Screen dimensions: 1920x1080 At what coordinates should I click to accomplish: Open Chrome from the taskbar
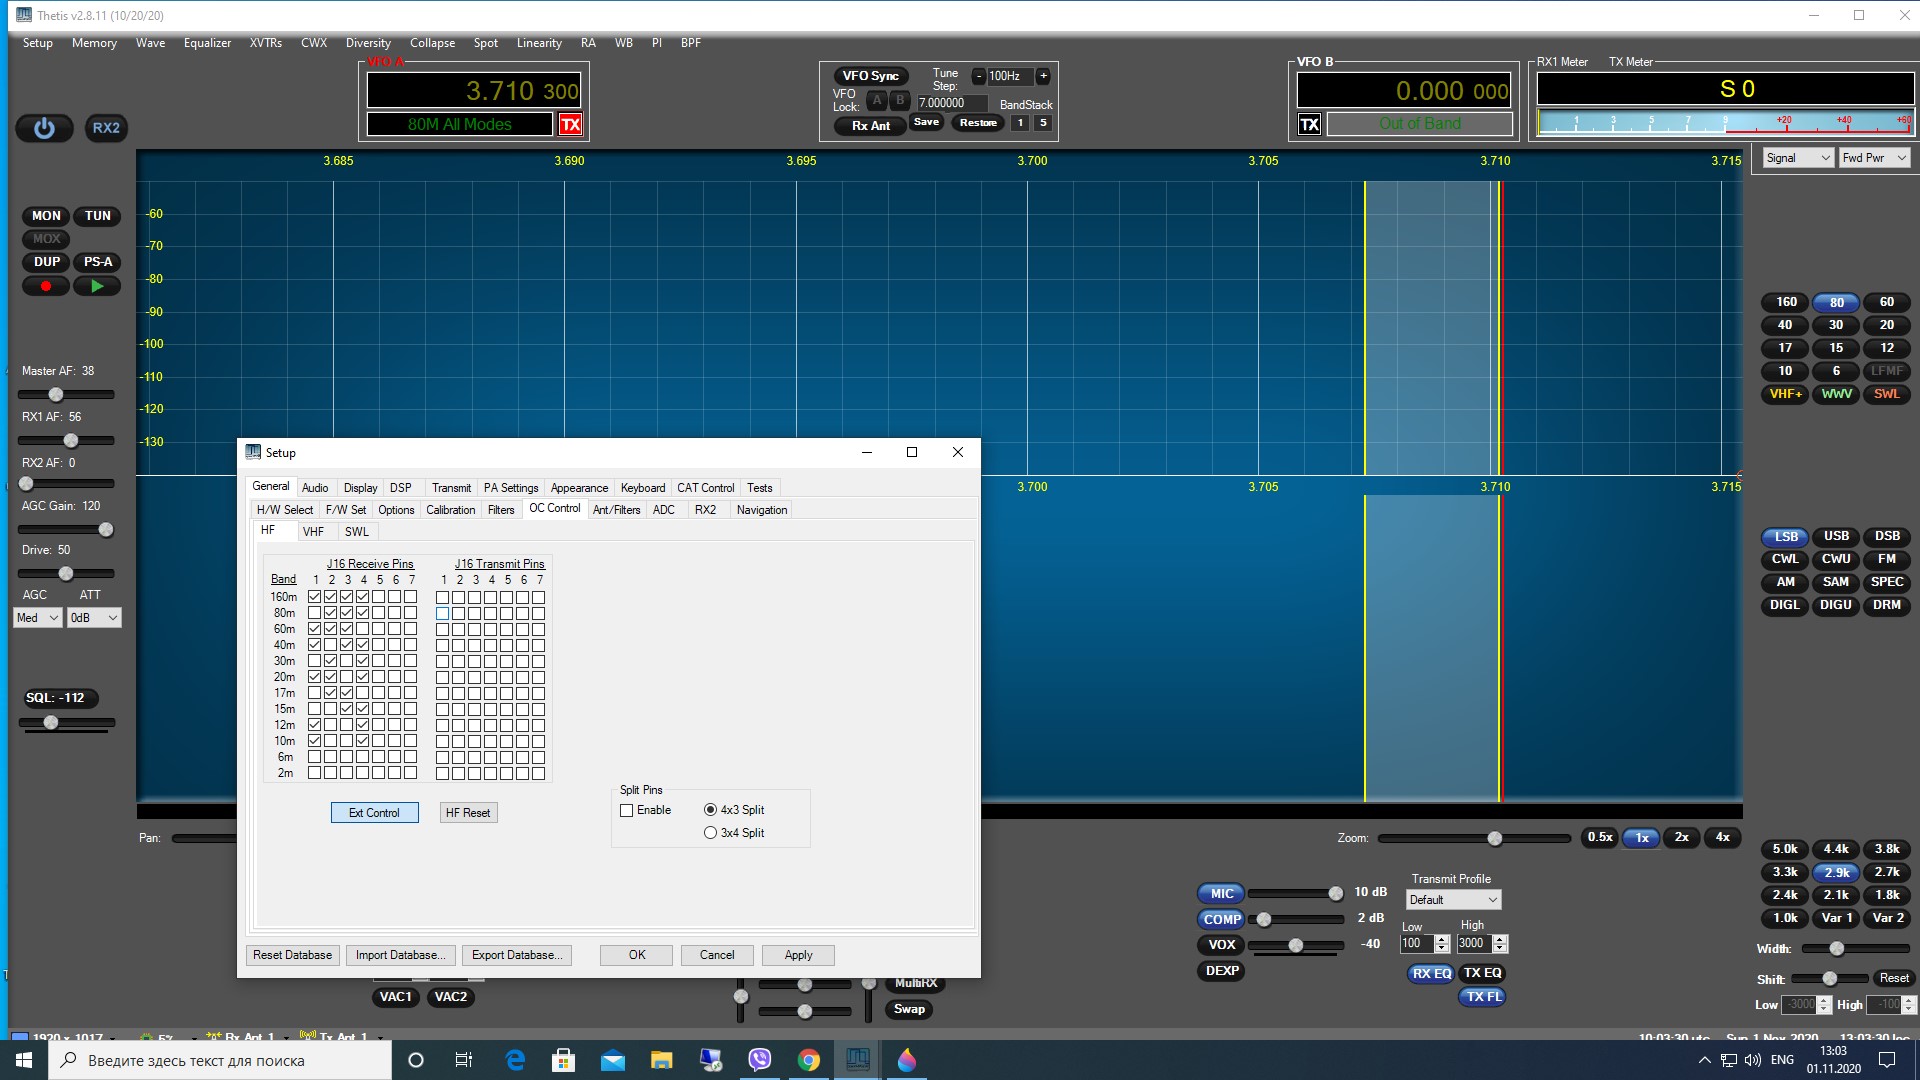coord(809,1060)
